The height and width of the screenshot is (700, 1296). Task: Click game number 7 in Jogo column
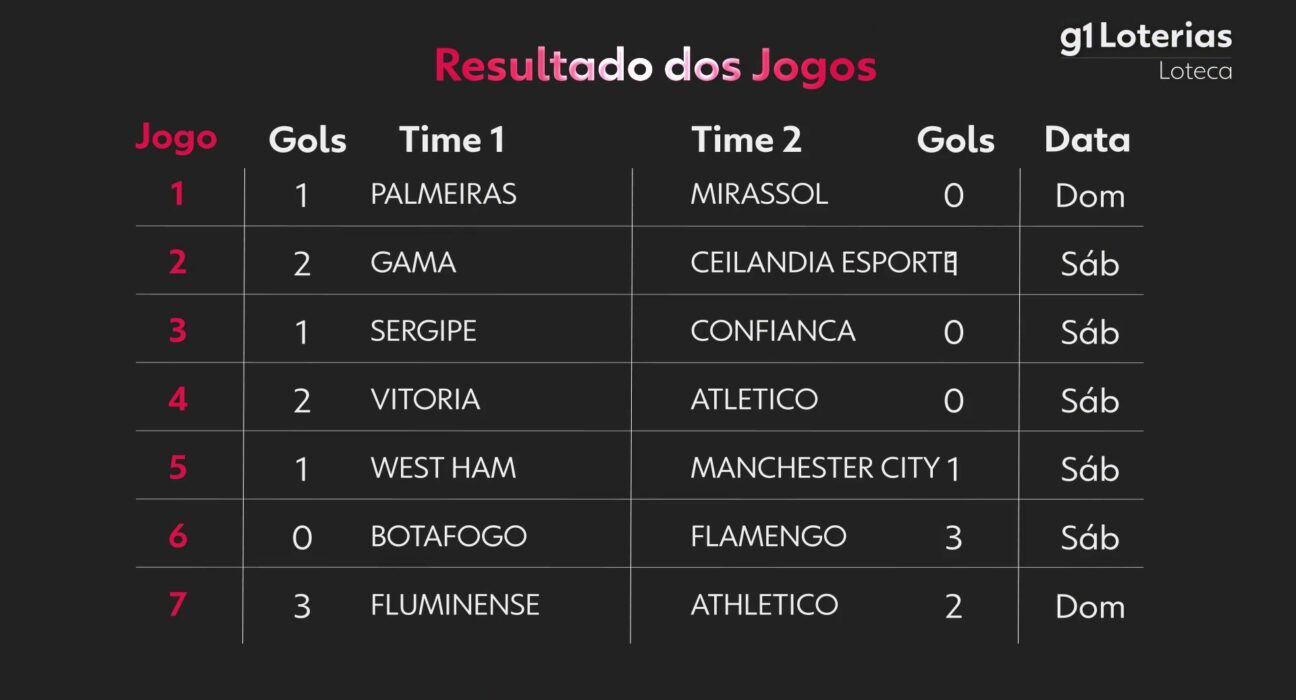point(177,604)
